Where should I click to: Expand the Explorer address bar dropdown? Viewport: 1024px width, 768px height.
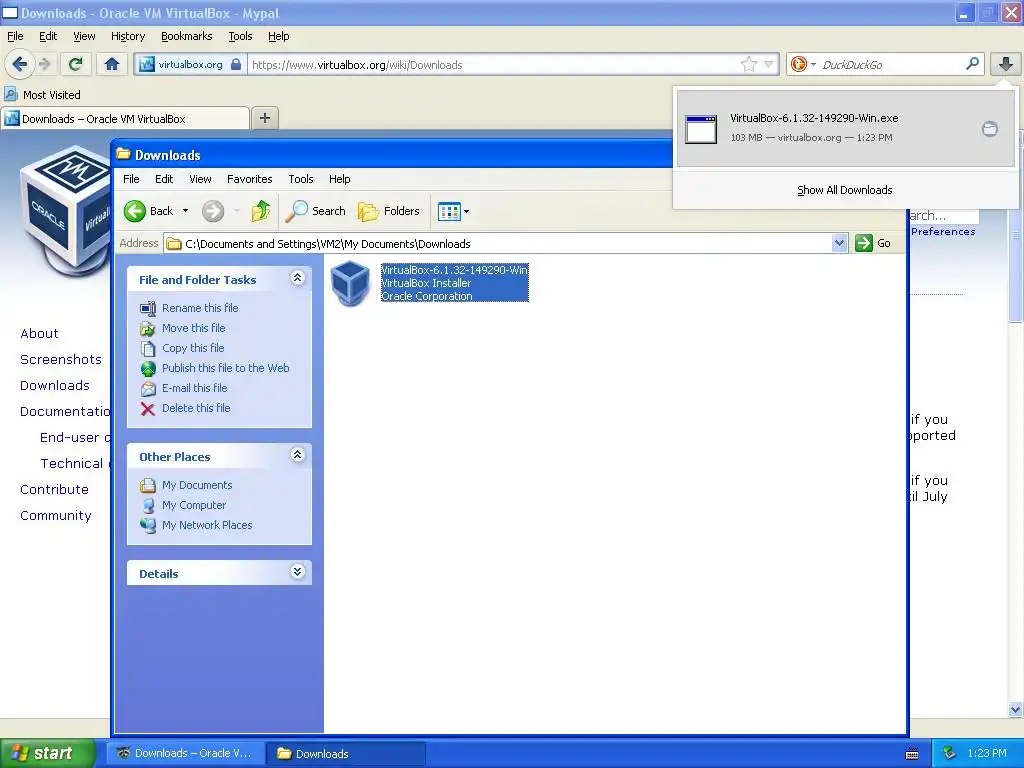pos(839,243)
